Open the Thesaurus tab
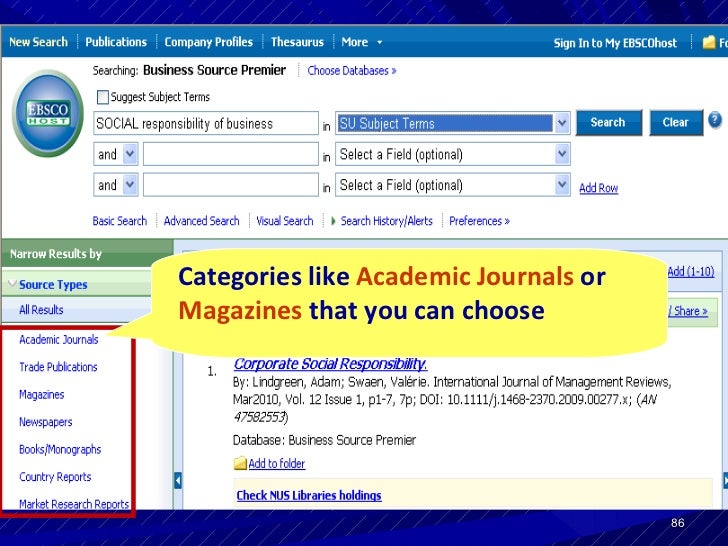The width and height of the screenshot is (728, 546). (297, 42)
